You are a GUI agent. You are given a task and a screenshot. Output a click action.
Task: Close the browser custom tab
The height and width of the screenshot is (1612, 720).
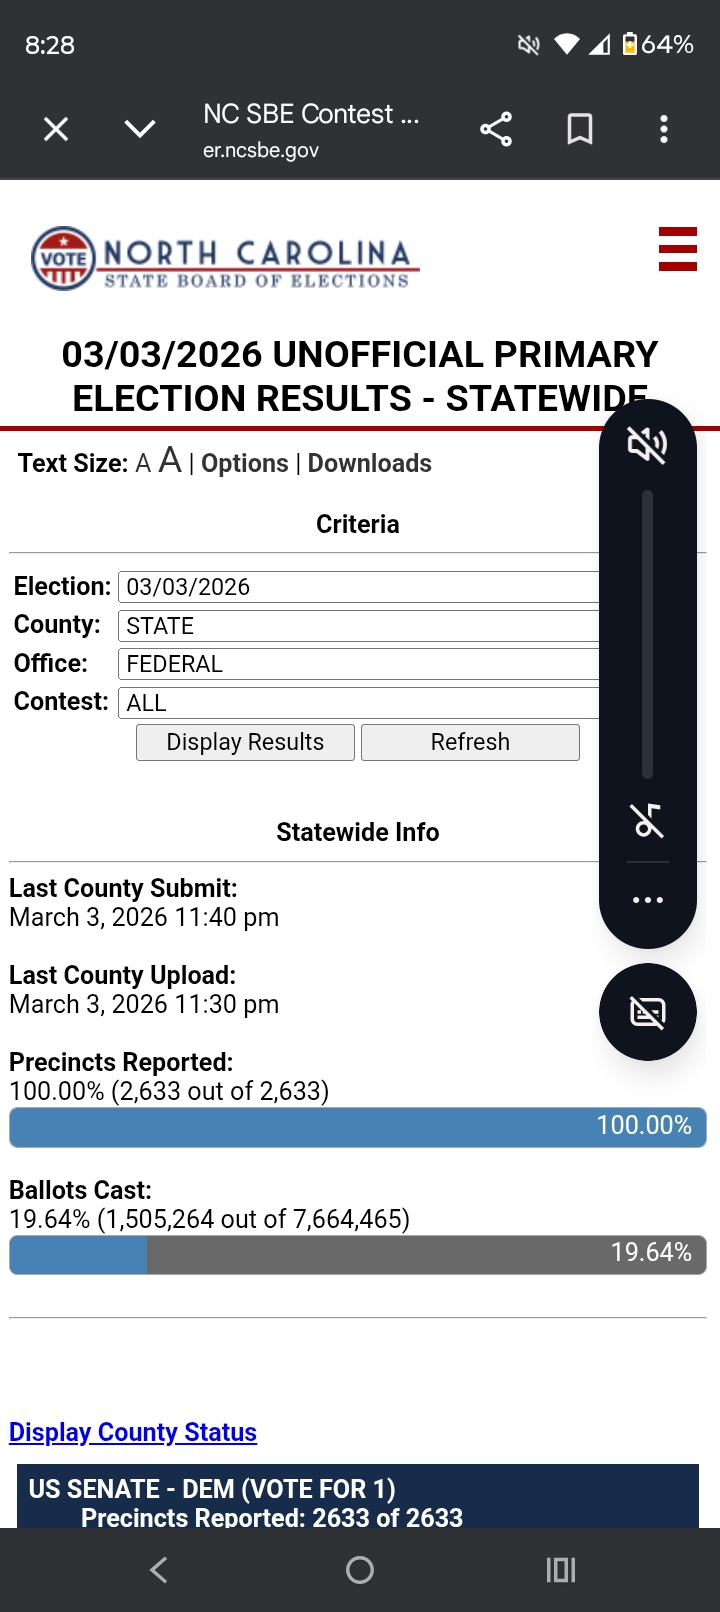[56, 129]
